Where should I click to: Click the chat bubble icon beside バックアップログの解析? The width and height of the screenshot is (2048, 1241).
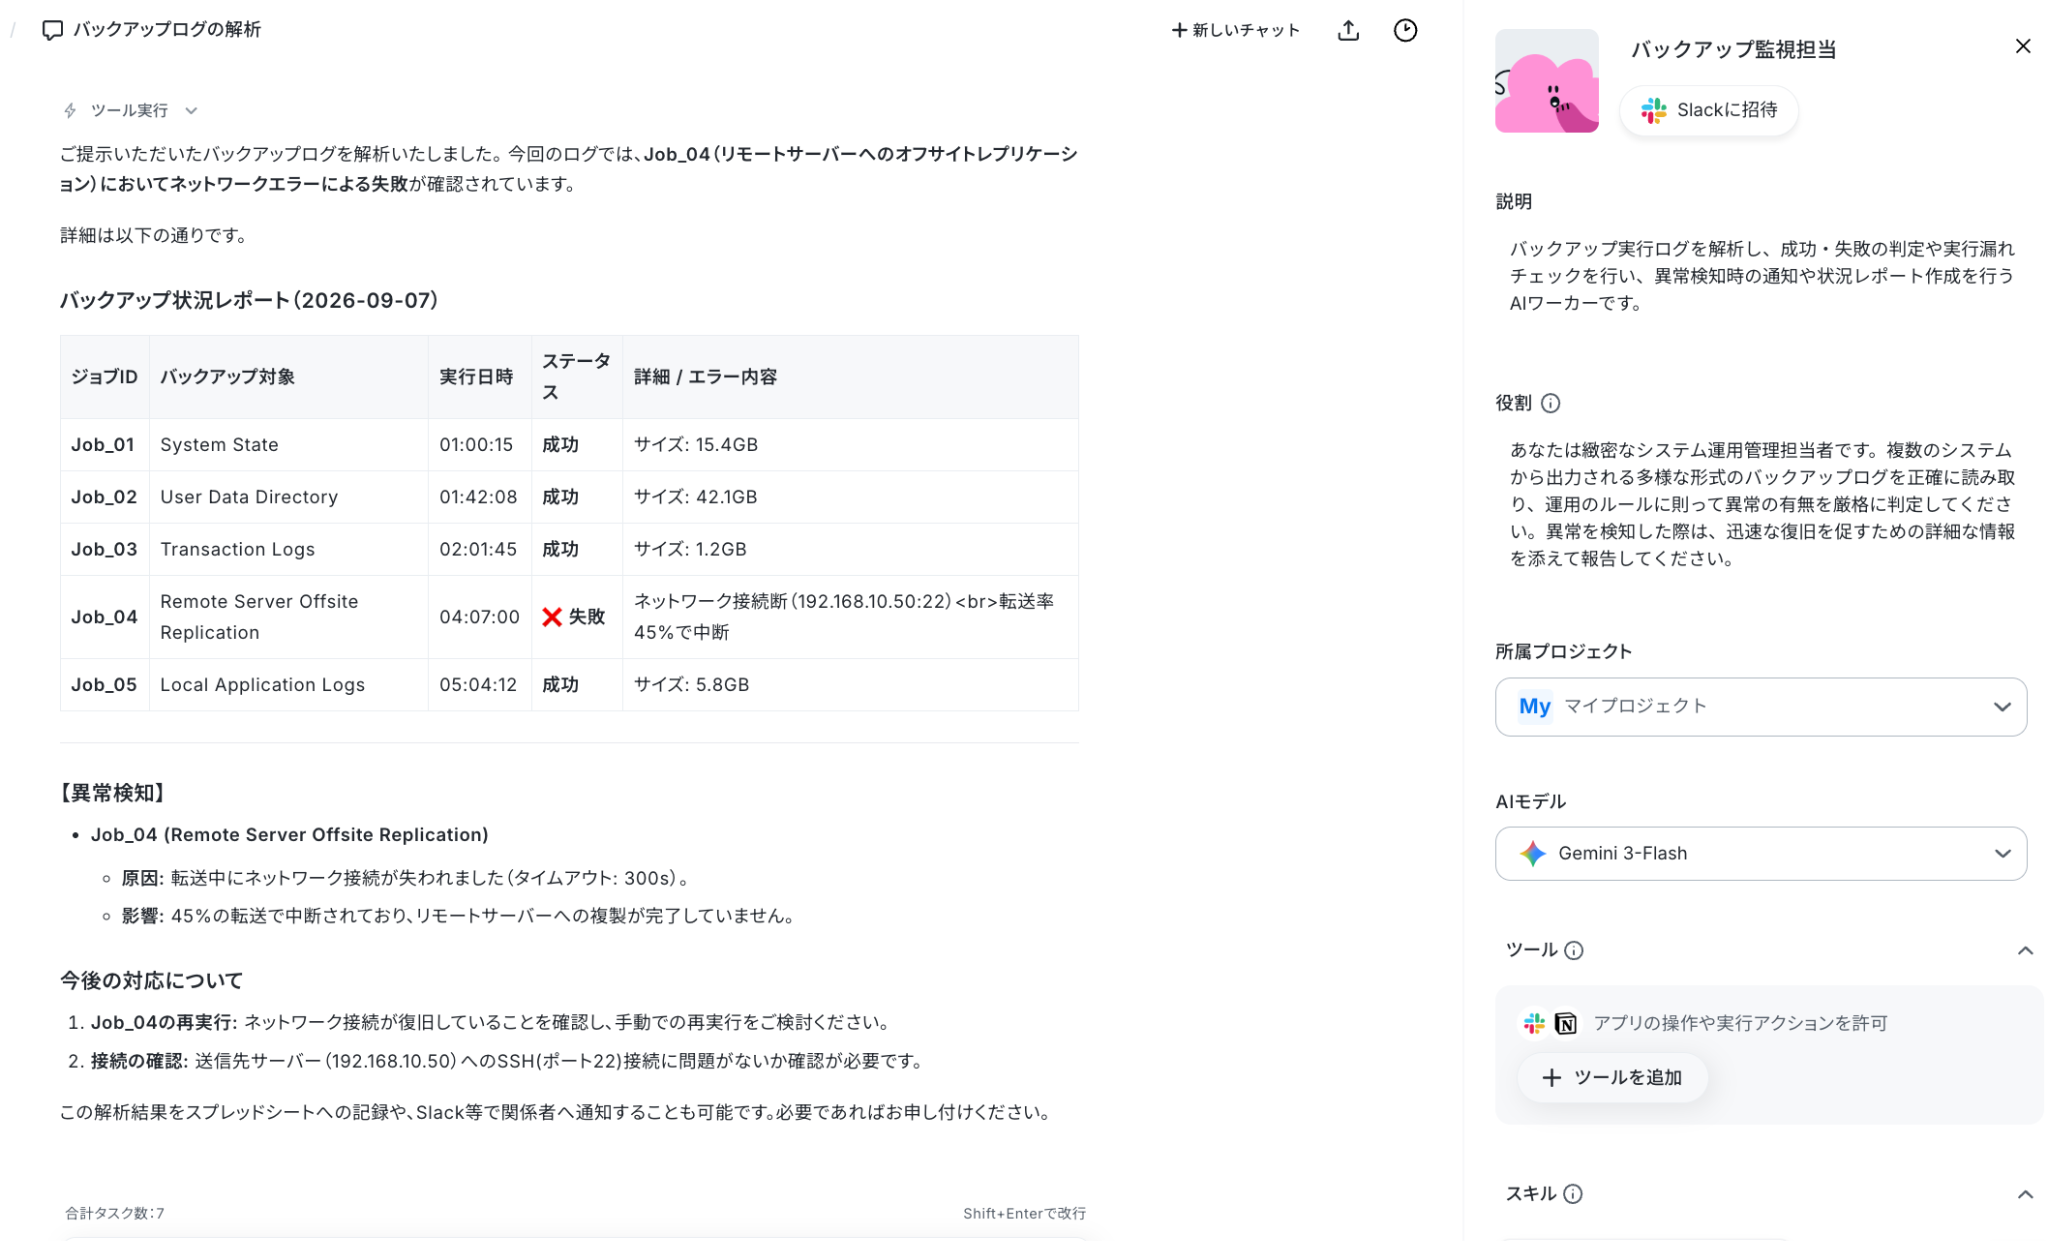(52, 30)
